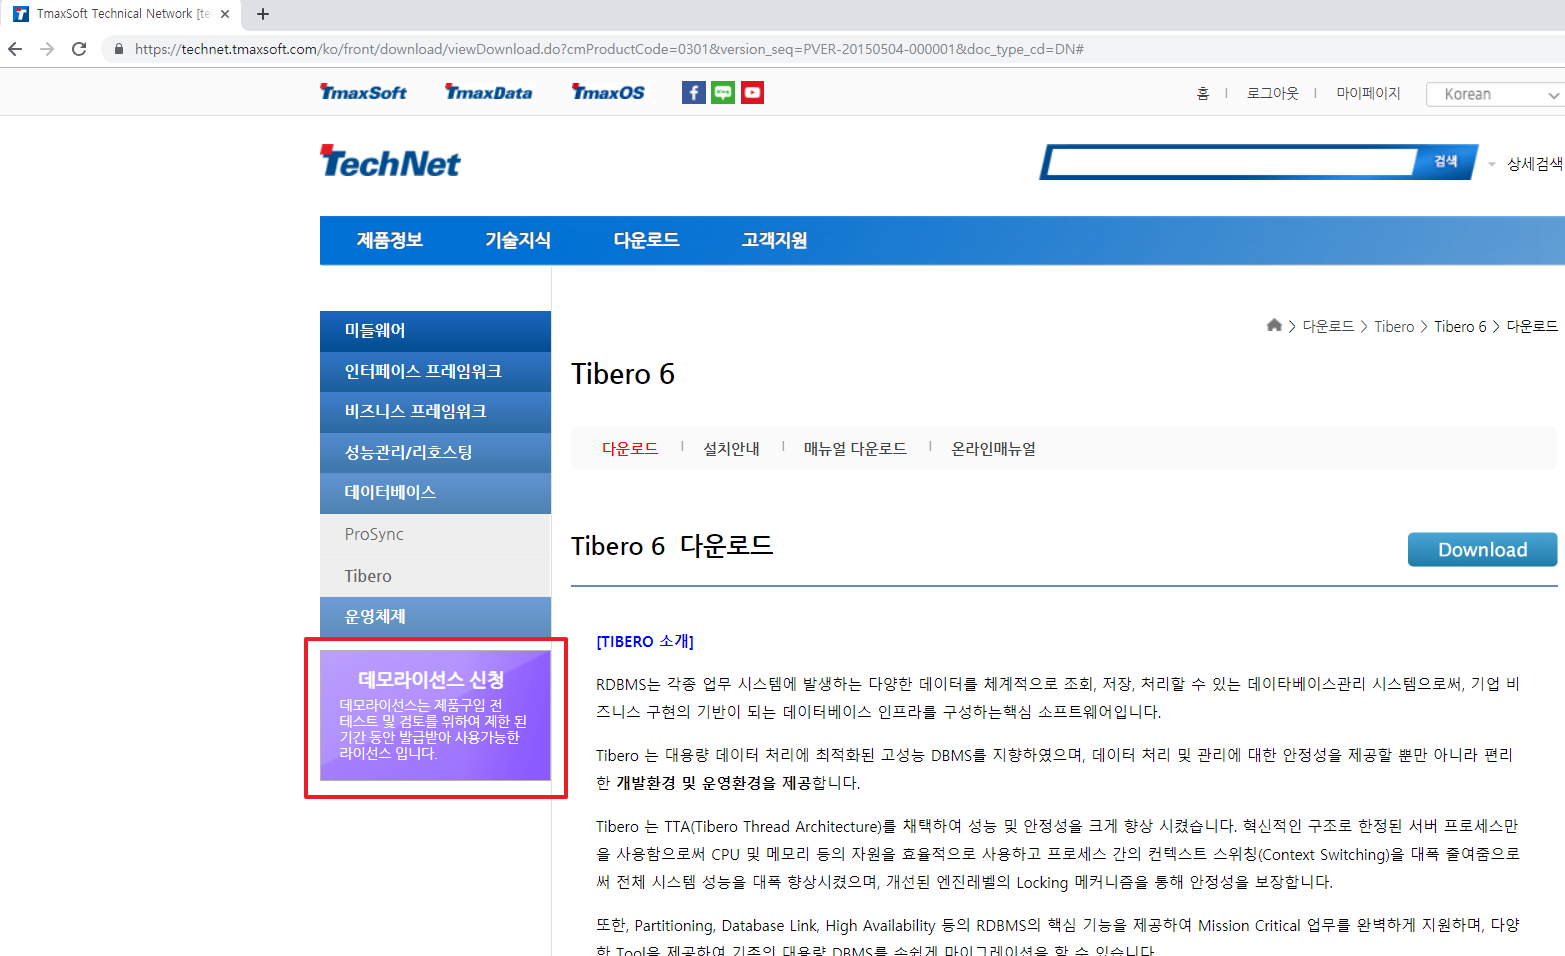This screenshot has height=956, width=1565.
Task: Select 운영체제 sidebar item
Action: 435,617
